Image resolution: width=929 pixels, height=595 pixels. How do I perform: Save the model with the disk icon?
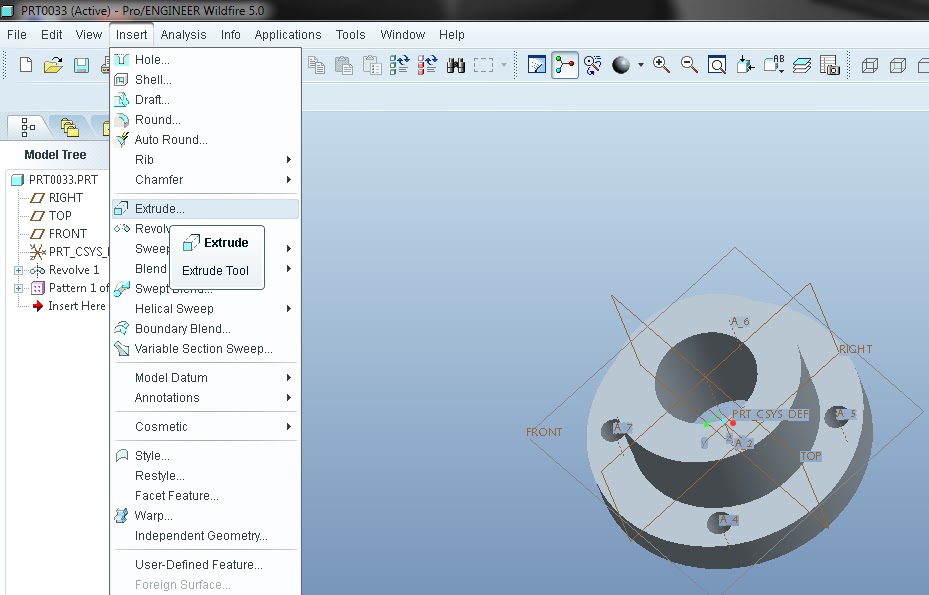(81, 65)
